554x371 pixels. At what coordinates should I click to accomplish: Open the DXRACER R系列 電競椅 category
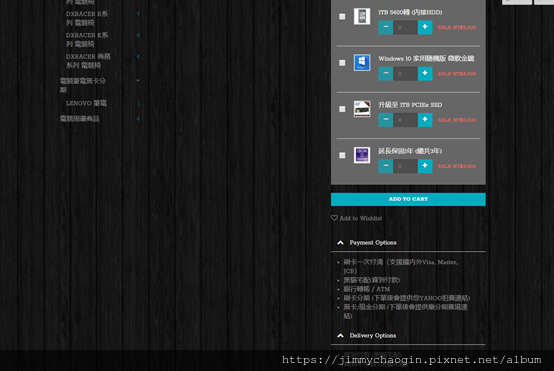pyautogui.click(x=87, y=18)
